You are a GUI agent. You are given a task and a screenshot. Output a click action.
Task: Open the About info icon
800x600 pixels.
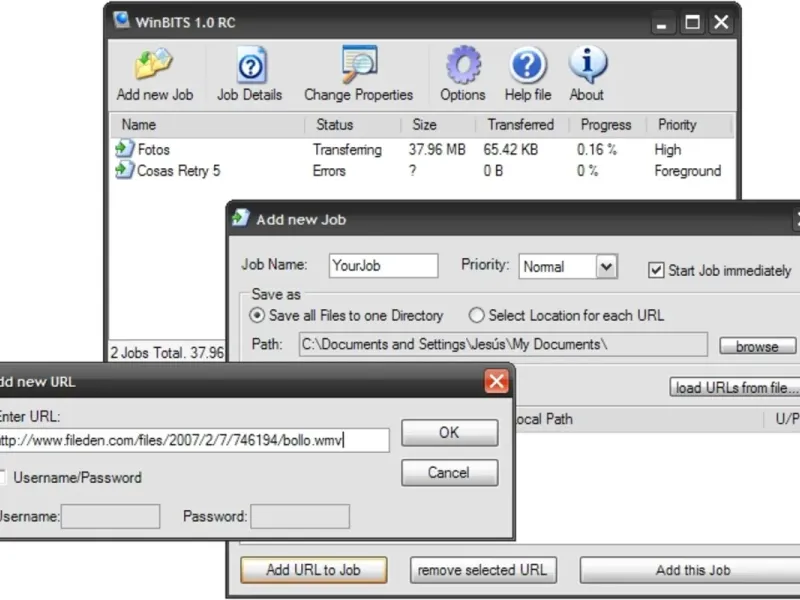click(x=587, y=64)
